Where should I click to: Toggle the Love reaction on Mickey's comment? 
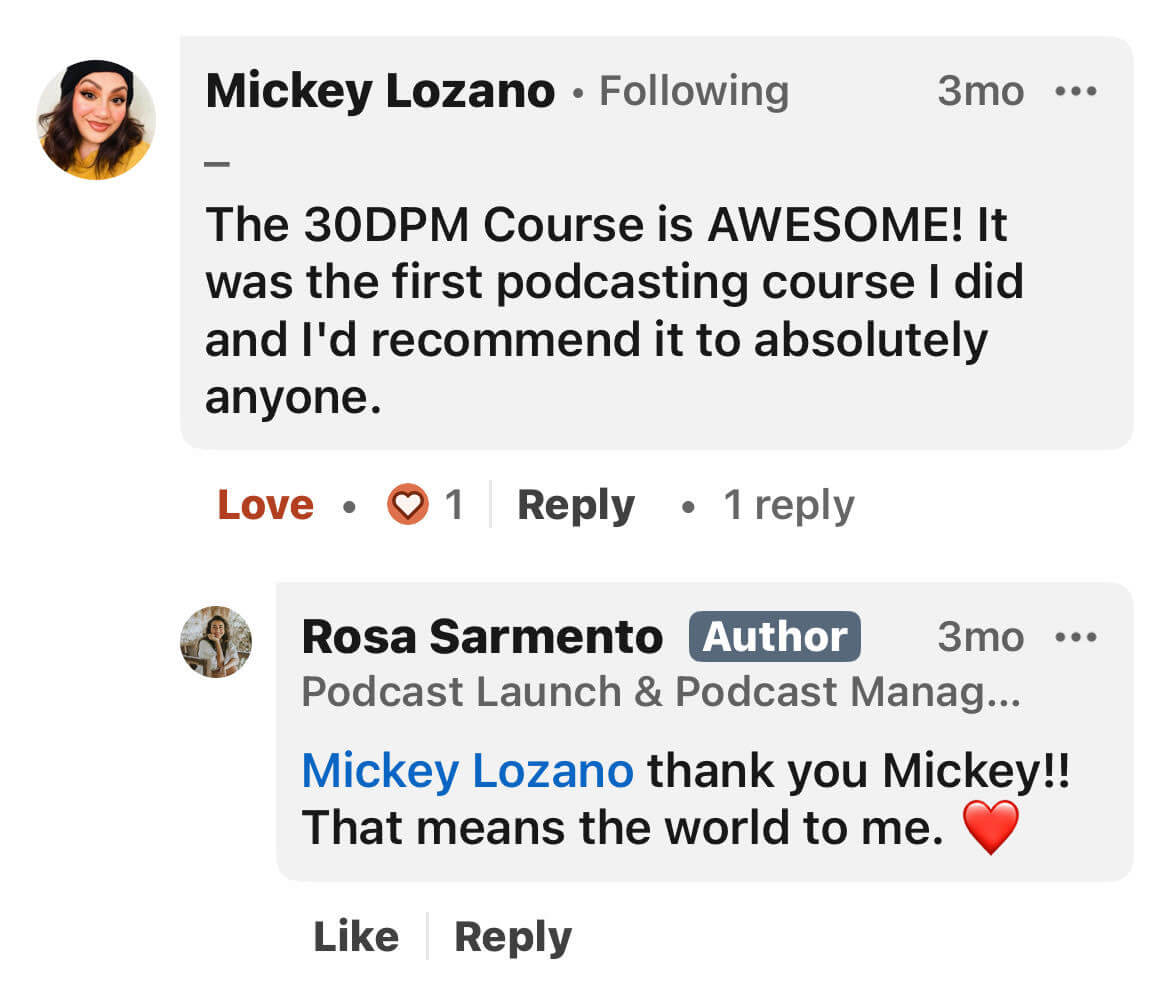[x=265, y=505]
